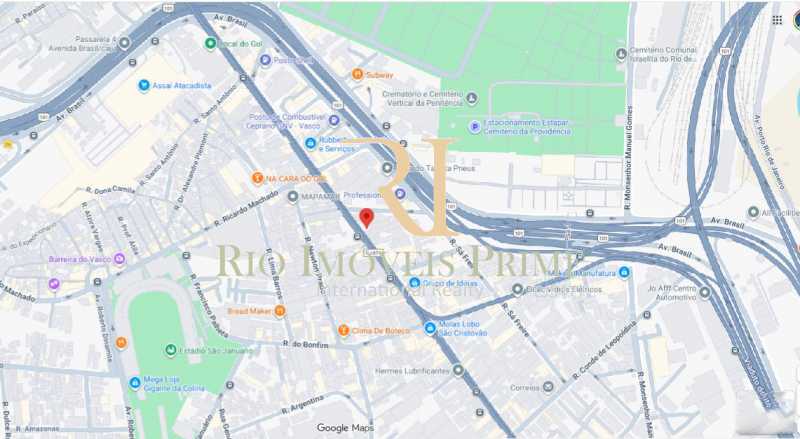Click the Crematório e Cemitério Vertical marker

pyautogui.click(x=472, y=98)
